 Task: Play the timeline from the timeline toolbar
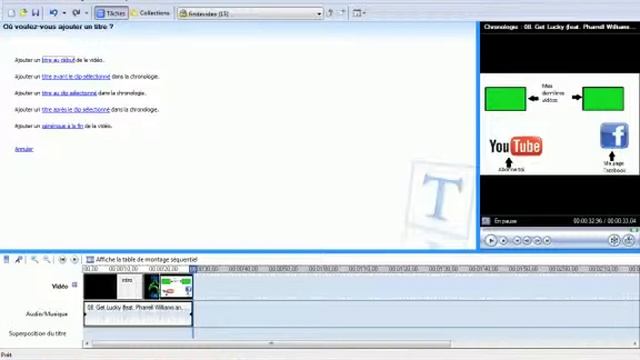(74, 260)
